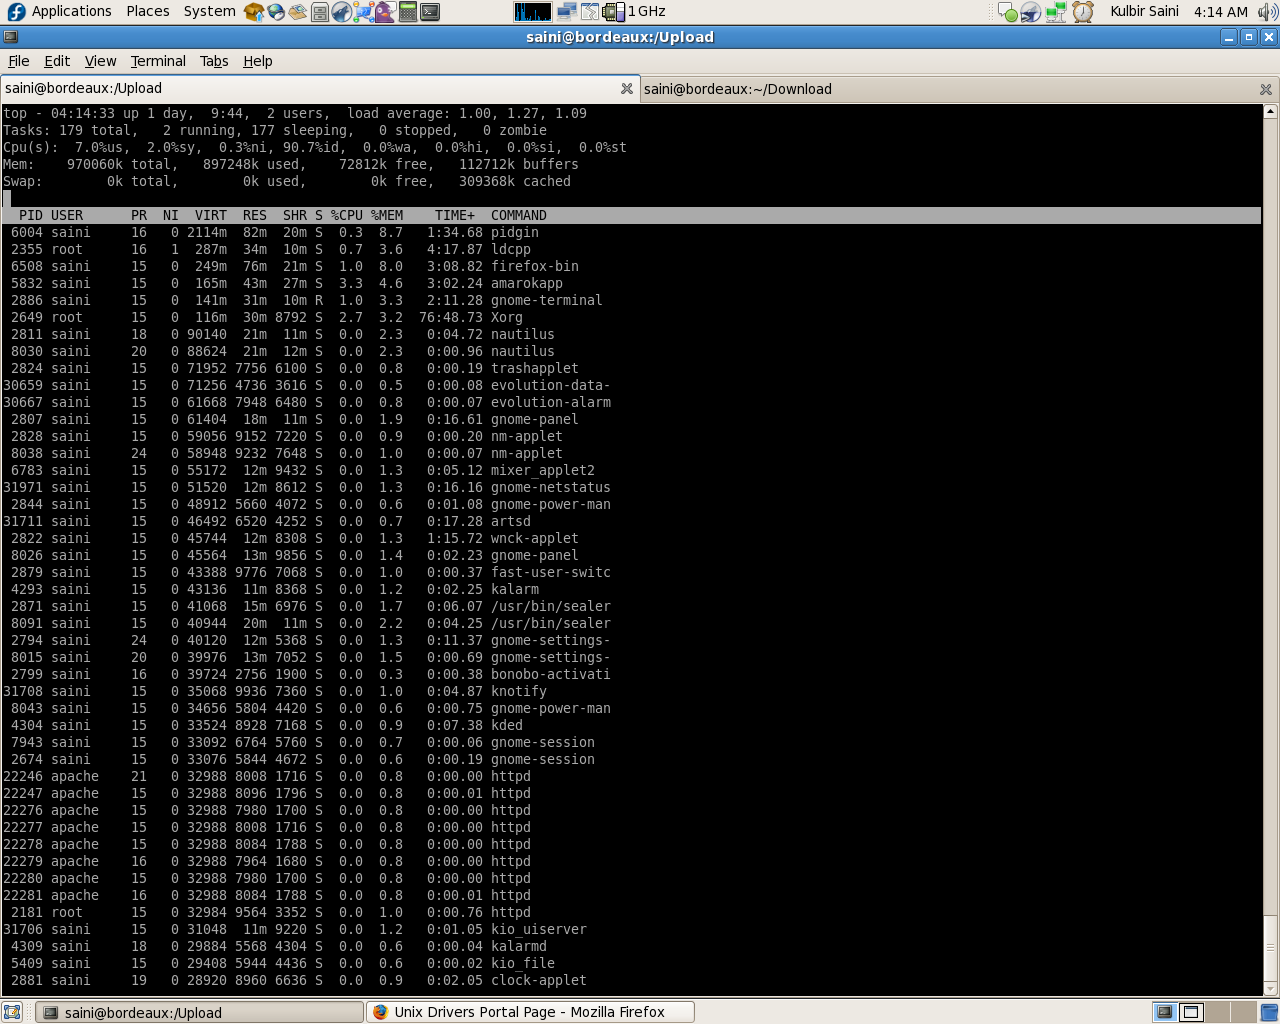Click the system monitor graph applet
The height and width of the screenshot is (1024, 1280).
[533, 12]
